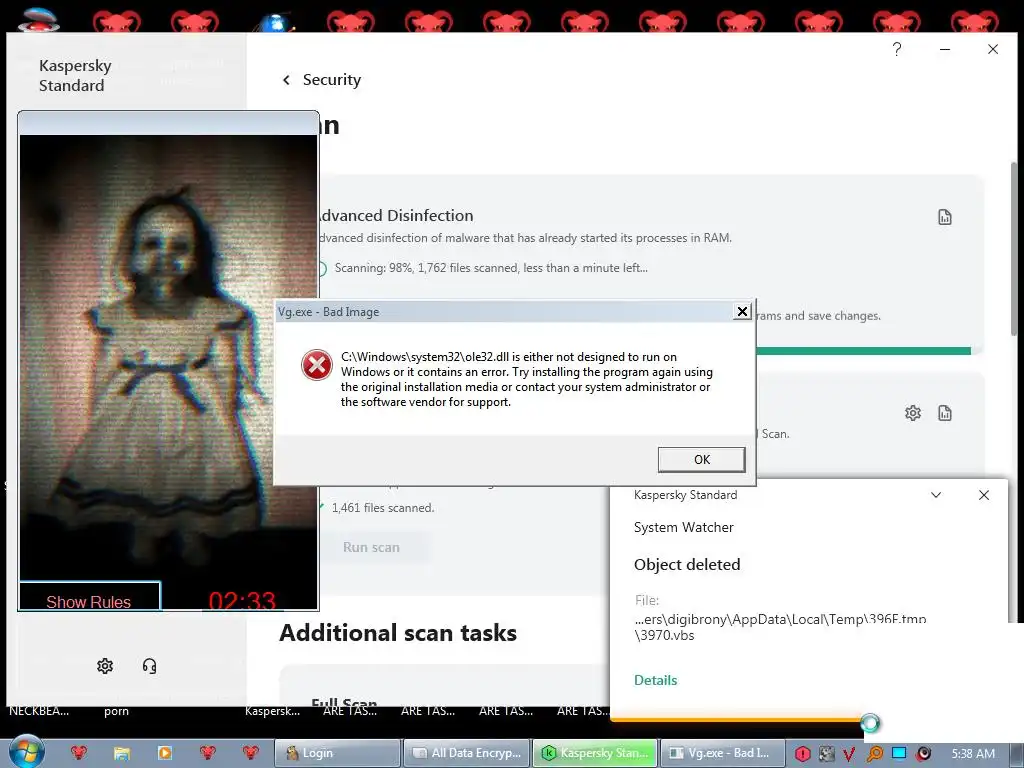This screenshot has height=768, width=1024.
Task: Launch the media player taskbar icon
Action: pos(165,753)
